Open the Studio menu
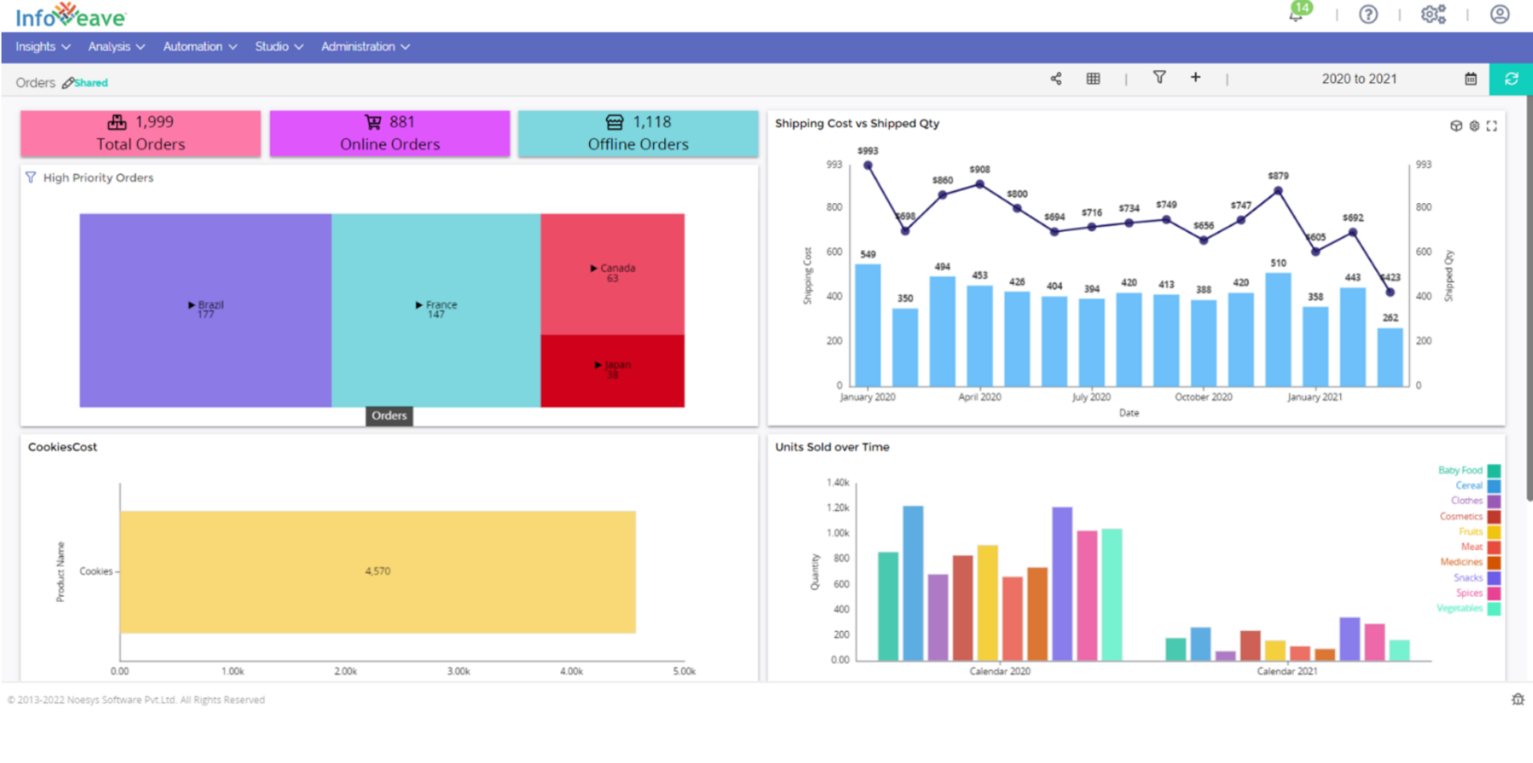The height and width of the screenshot is (763, 1533). [x=278, y=46]
